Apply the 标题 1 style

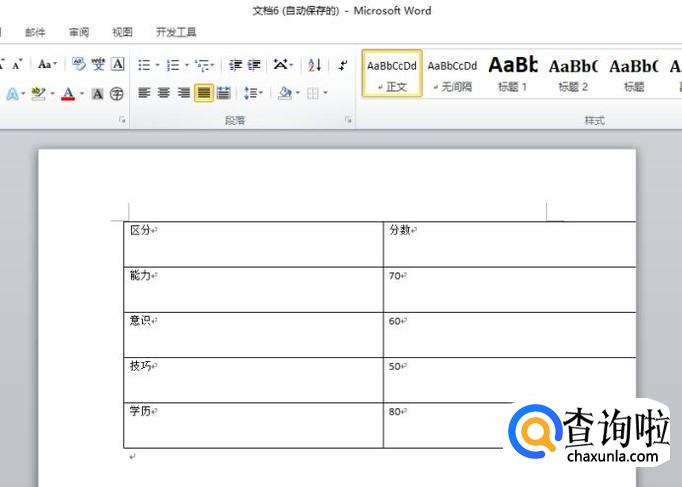click(x=513, y=74)
